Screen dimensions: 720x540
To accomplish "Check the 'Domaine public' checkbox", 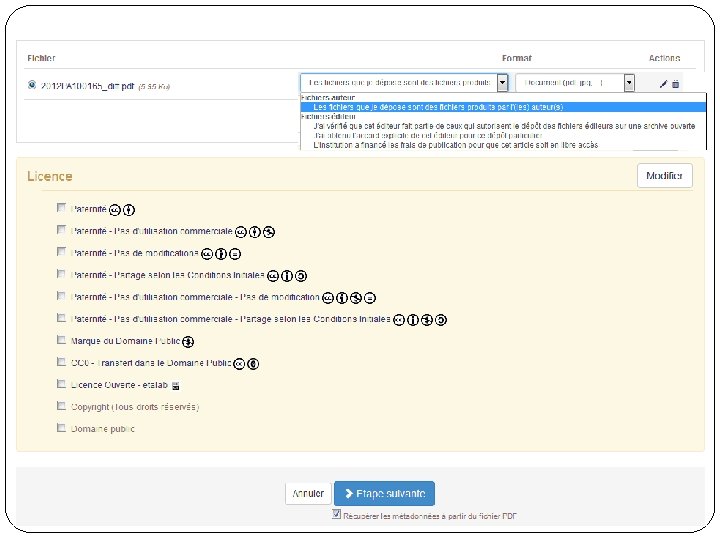I will pyautogui.click(x=61, y=428).
